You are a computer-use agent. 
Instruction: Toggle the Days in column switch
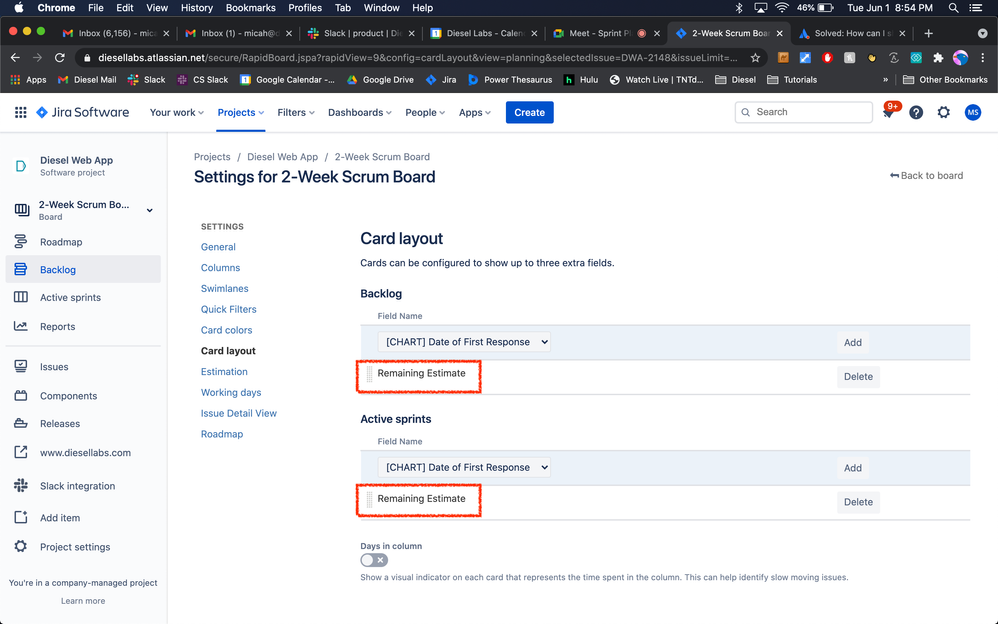tap(374, 560)
